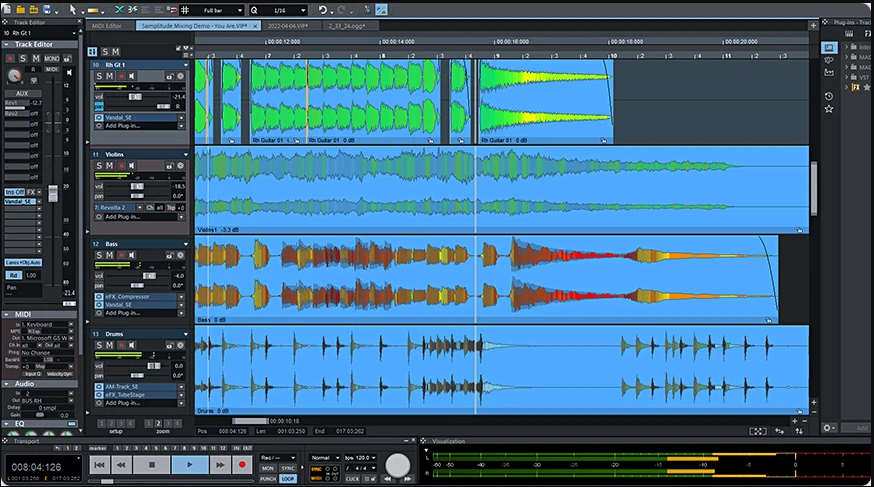Click the Stop button in transport

(x=152, y=465)
